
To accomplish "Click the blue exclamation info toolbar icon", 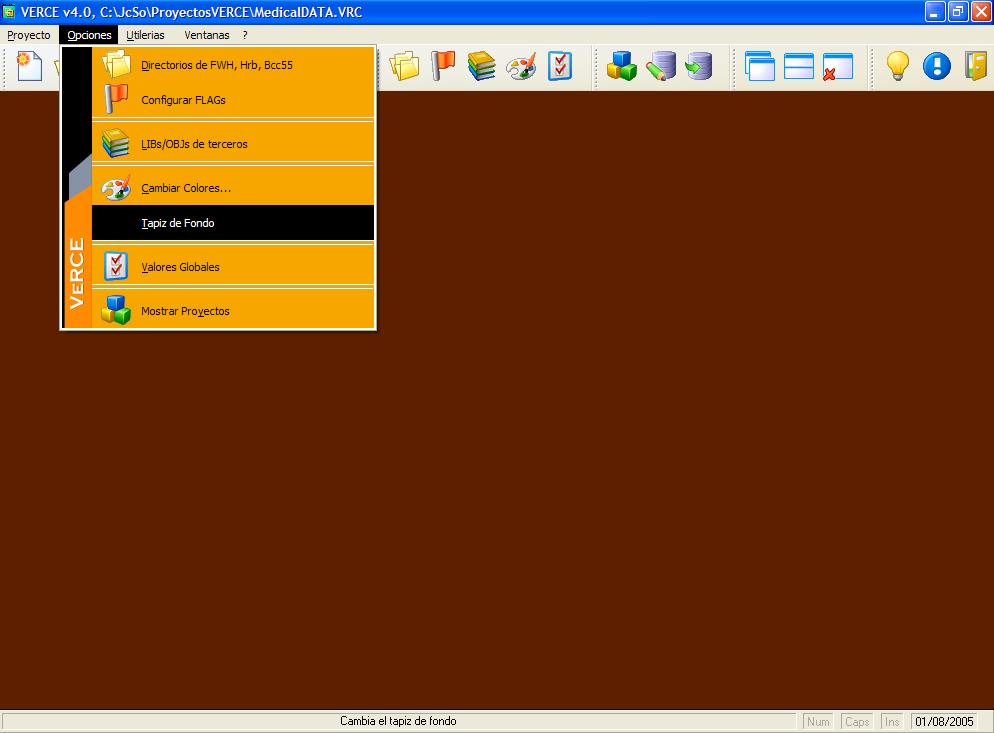I will pos(936,67).
